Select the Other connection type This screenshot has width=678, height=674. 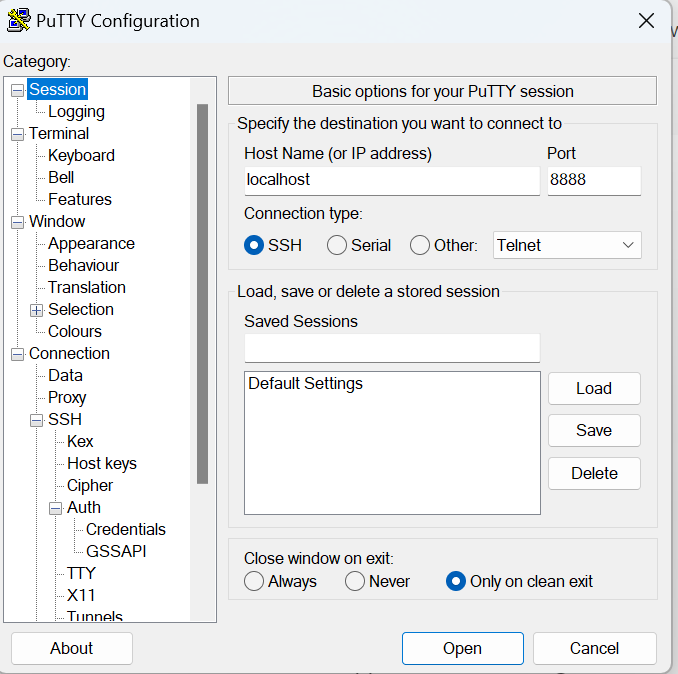(420, 245)
